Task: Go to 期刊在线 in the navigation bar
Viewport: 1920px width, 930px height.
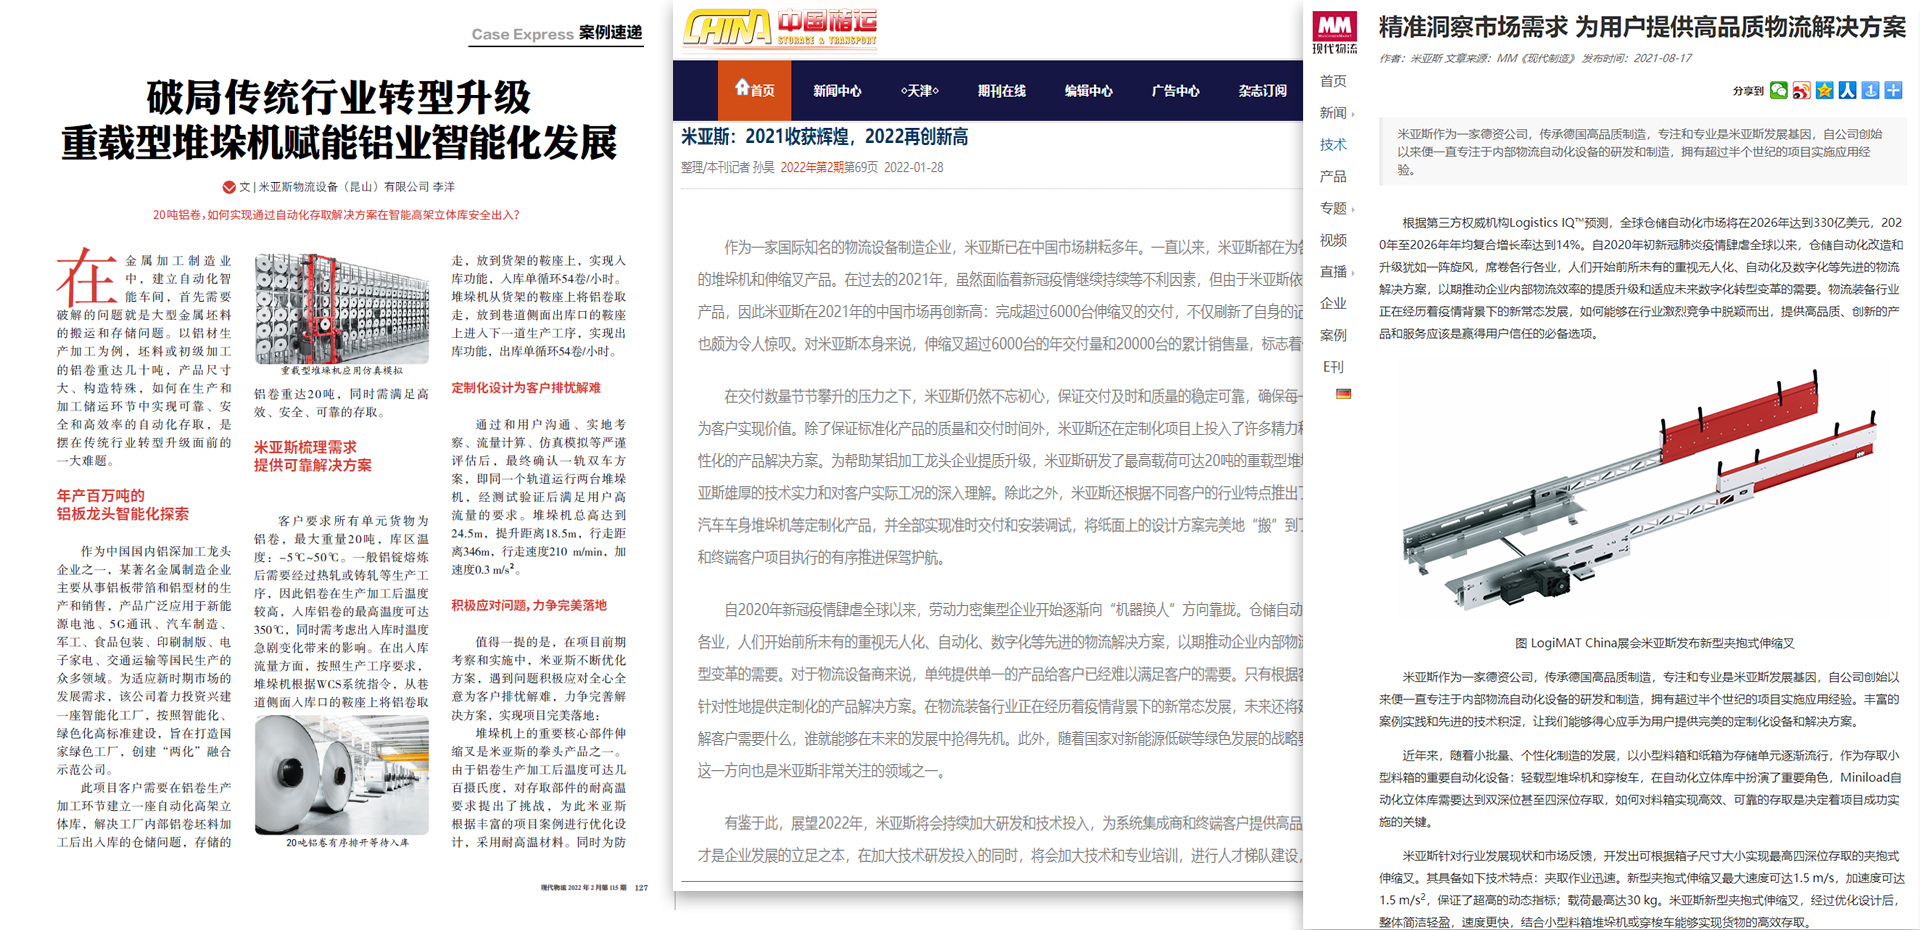Action: [1002, 91]
